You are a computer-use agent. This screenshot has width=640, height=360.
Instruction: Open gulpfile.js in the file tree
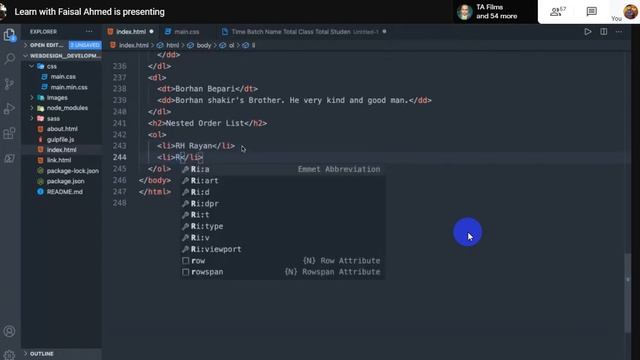pyautogui.click(x=60, y=139)
